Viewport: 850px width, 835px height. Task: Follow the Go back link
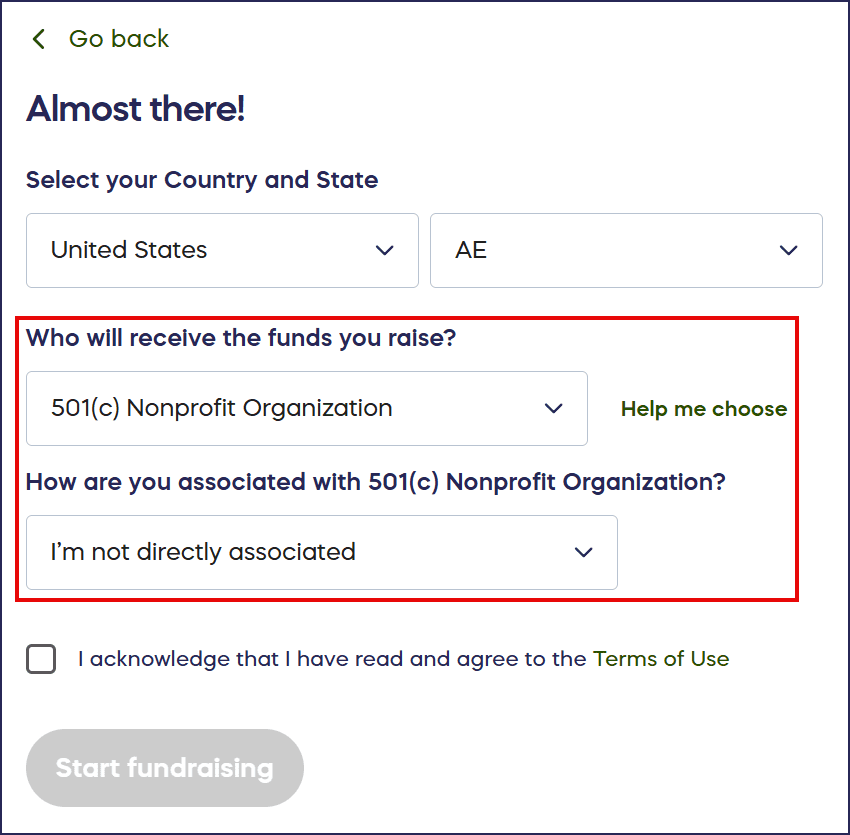point(118,39)
